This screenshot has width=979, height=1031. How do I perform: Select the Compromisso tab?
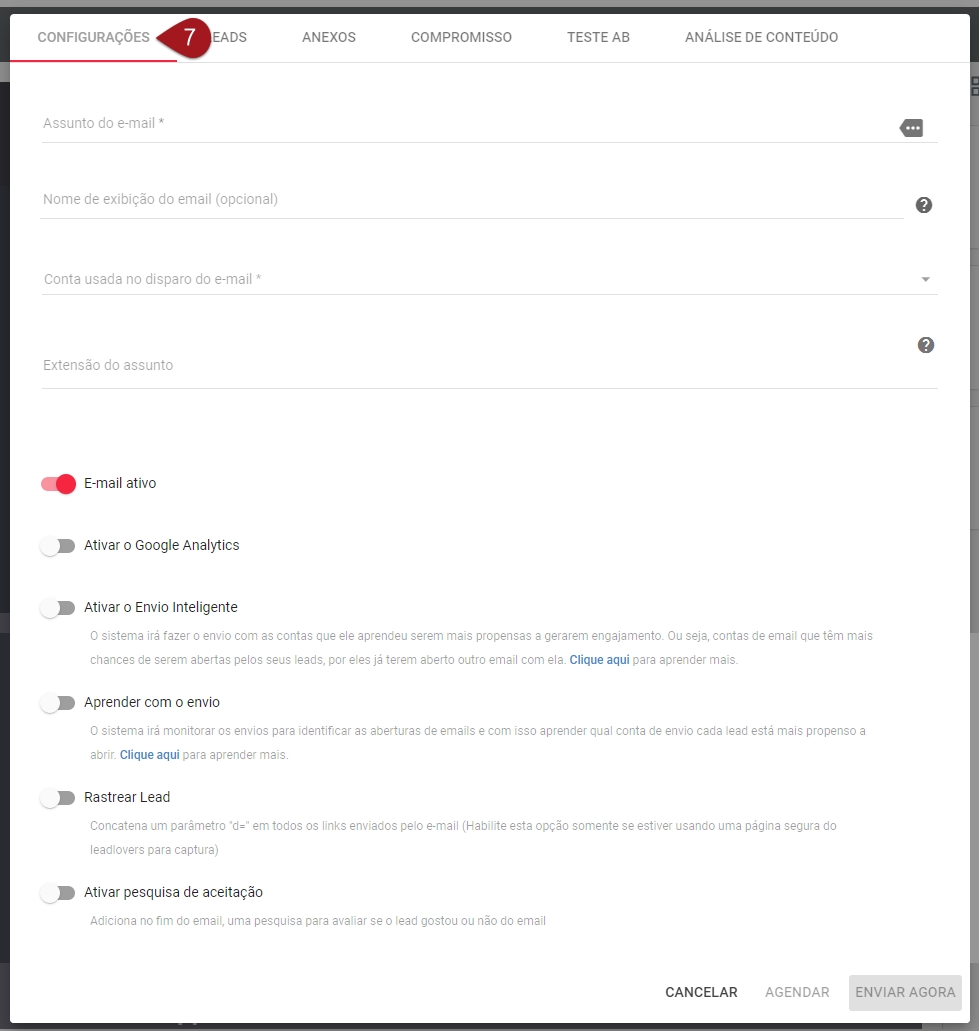(461, 37)
